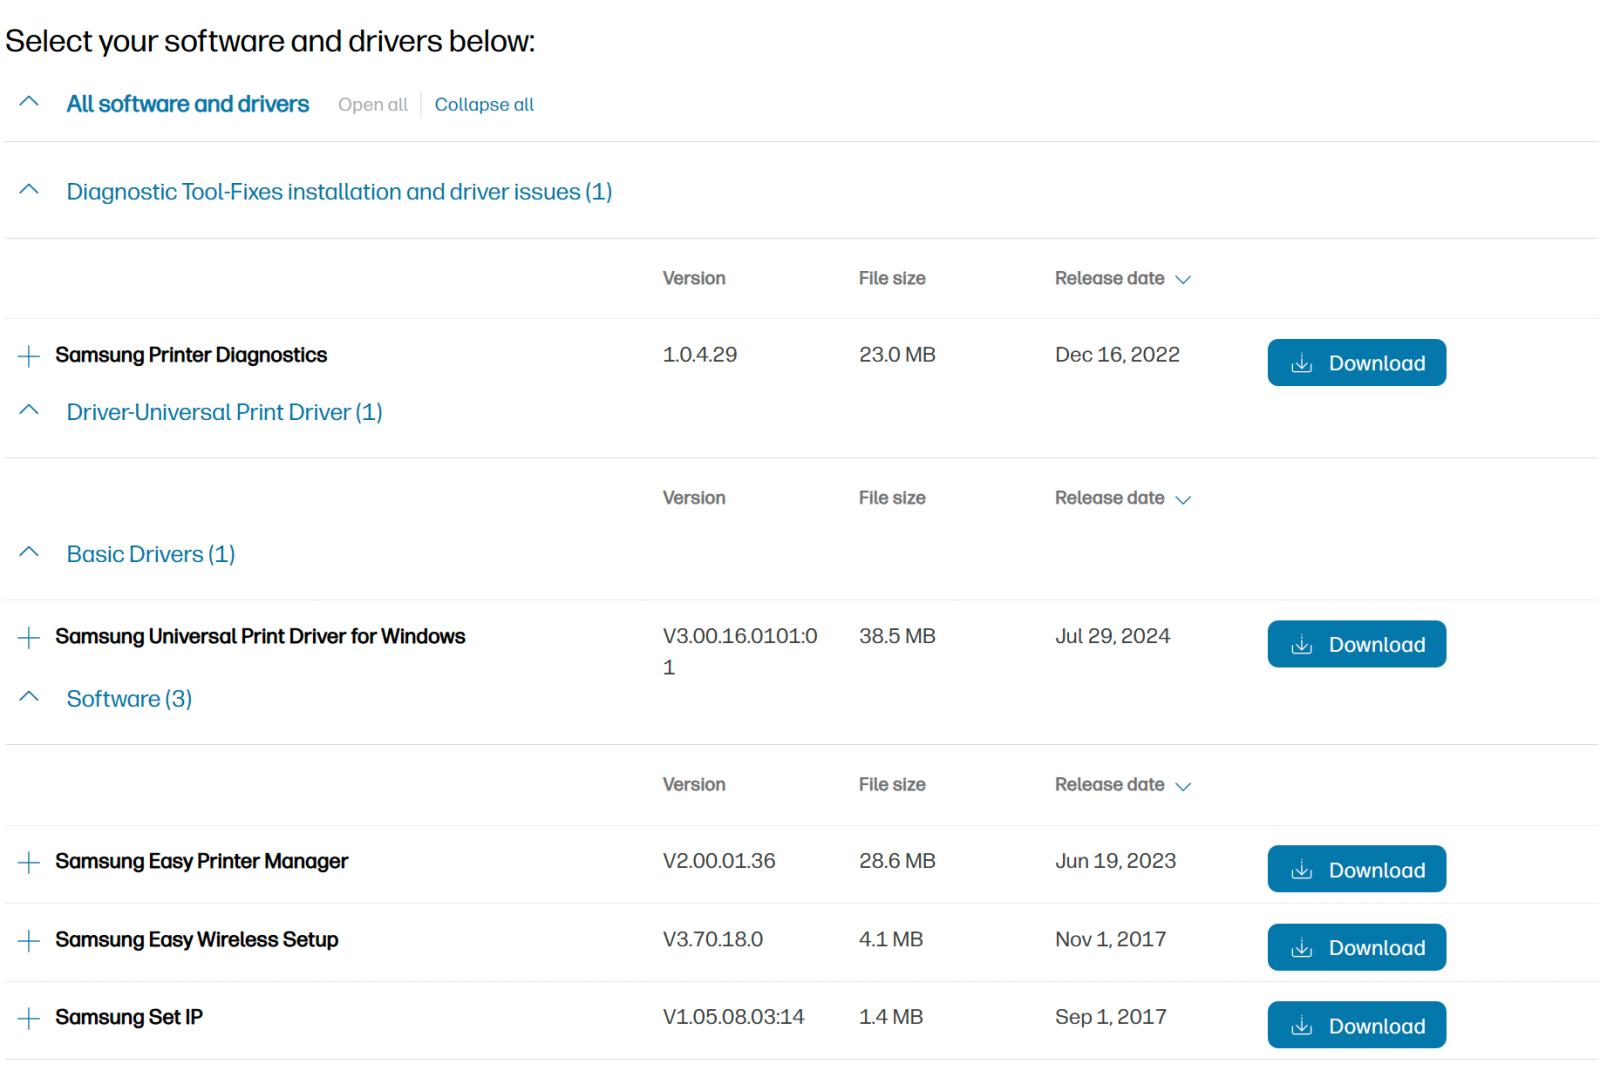Click File size column header in Software table
The width and height of the screenshot is (1600, 1084).
pos(892,785)
